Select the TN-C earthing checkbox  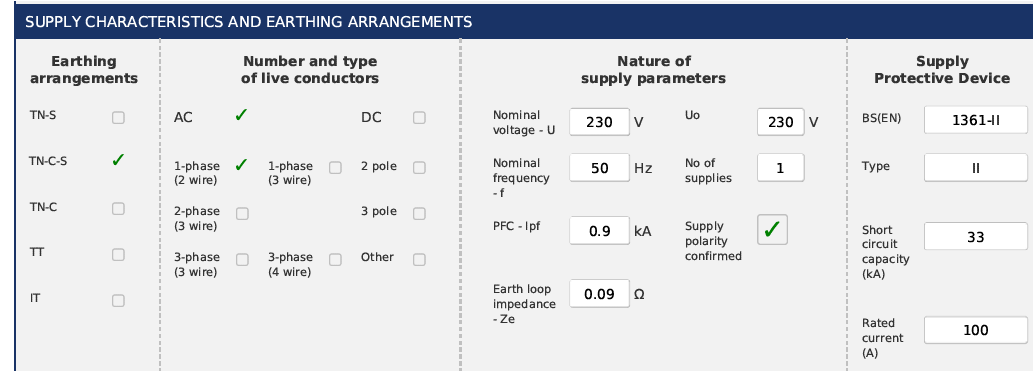[x=118, y=209]
